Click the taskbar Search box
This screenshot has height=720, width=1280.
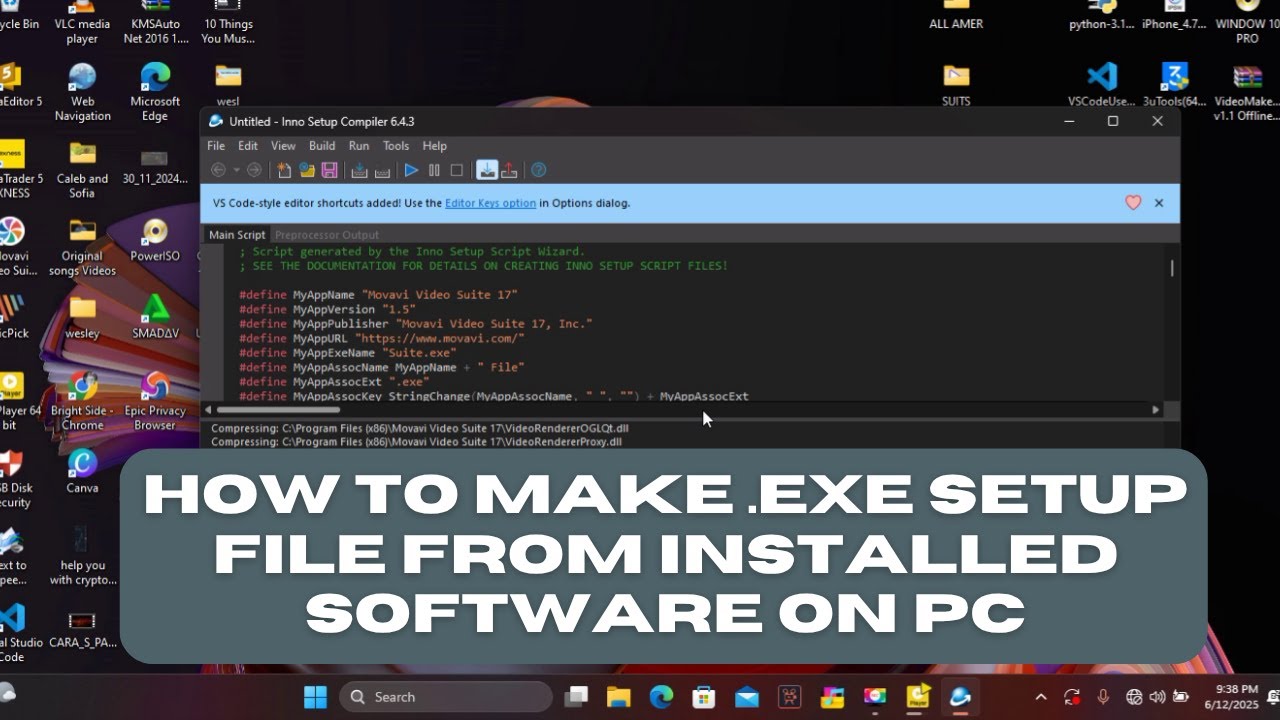[445, 697]
